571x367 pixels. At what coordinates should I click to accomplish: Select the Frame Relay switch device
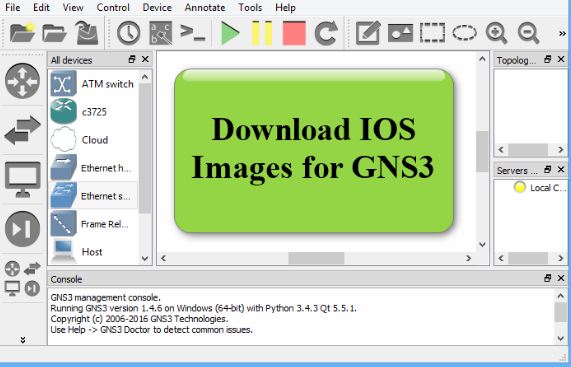(x=93, y=224)
